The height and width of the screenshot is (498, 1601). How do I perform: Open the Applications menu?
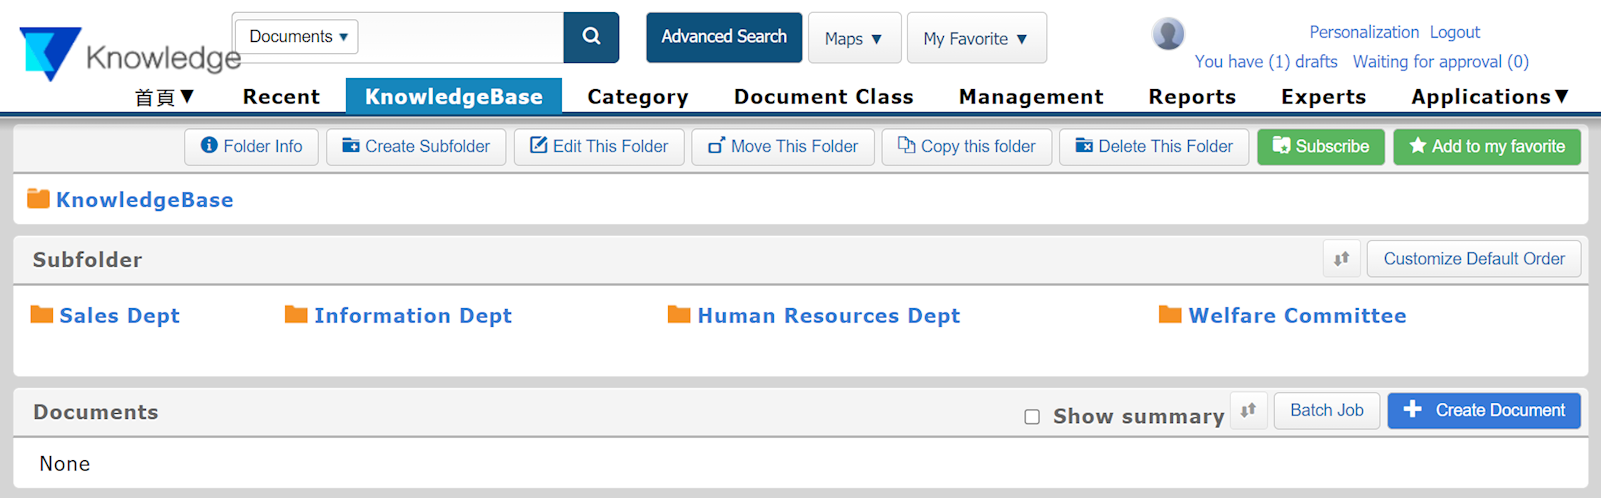point(1489,97)
